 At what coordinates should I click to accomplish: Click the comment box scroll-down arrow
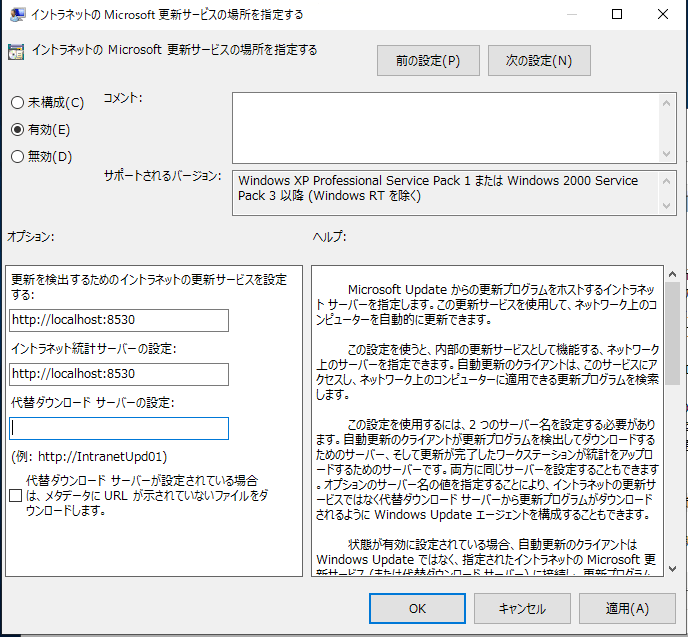click(666, 154)
